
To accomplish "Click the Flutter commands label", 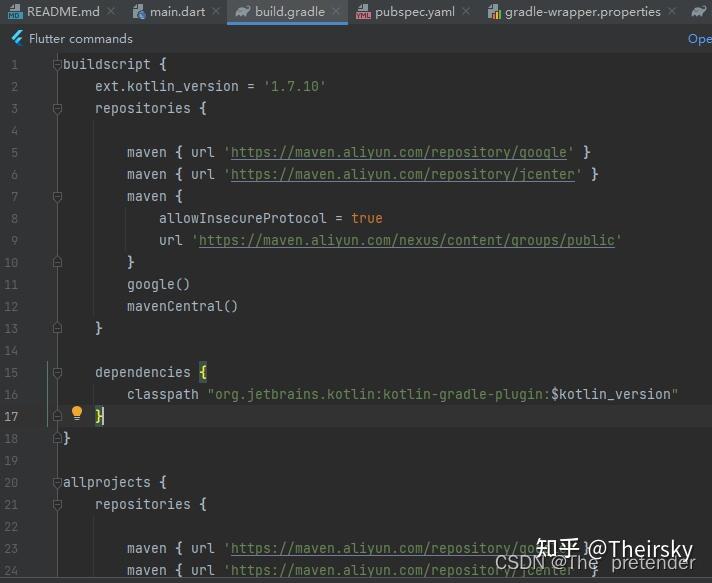I will click(81, 39).
